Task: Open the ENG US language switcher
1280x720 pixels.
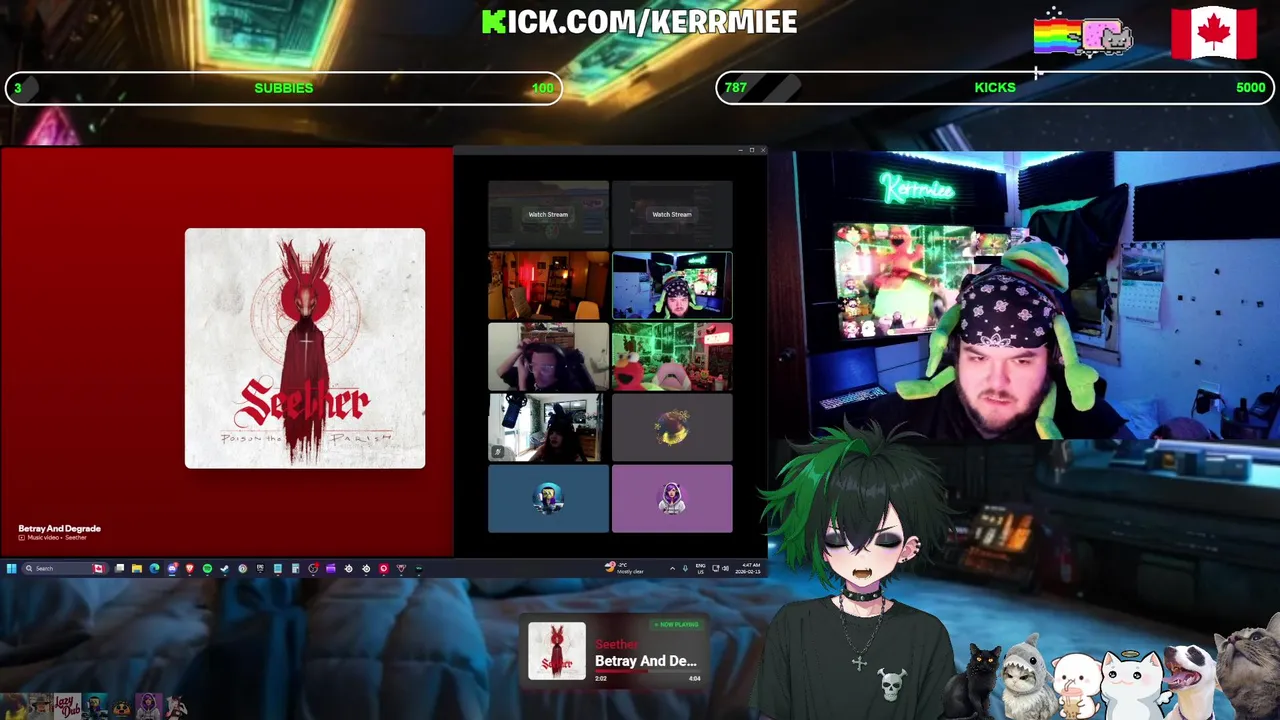Action: pyautogui.click(x=700, y=568)
